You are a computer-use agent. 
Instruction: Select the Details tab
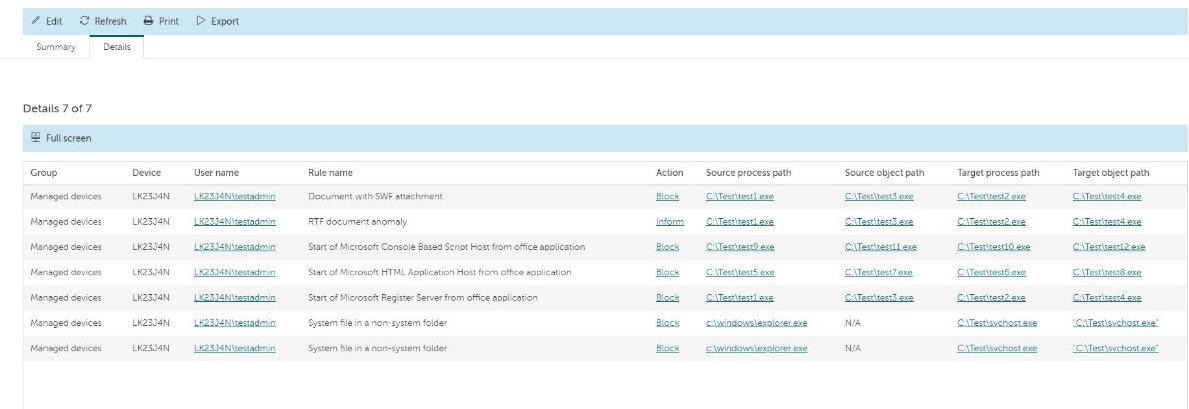117,47
